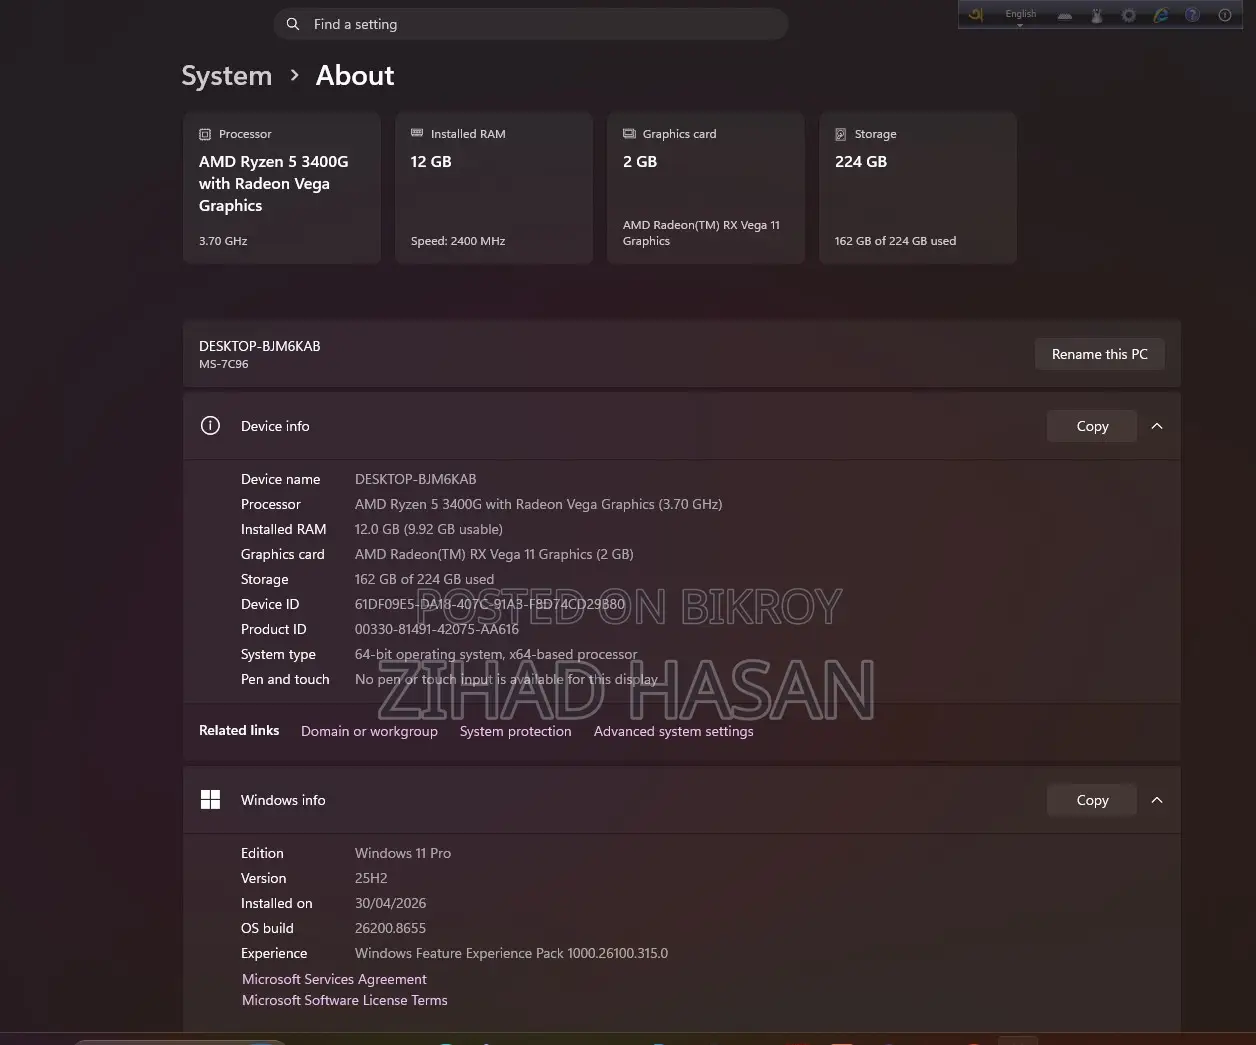Screen dimensions: 1256x1045
Task: Click the Installed on date 30/04/2026
Action: [x=391, y=903]
